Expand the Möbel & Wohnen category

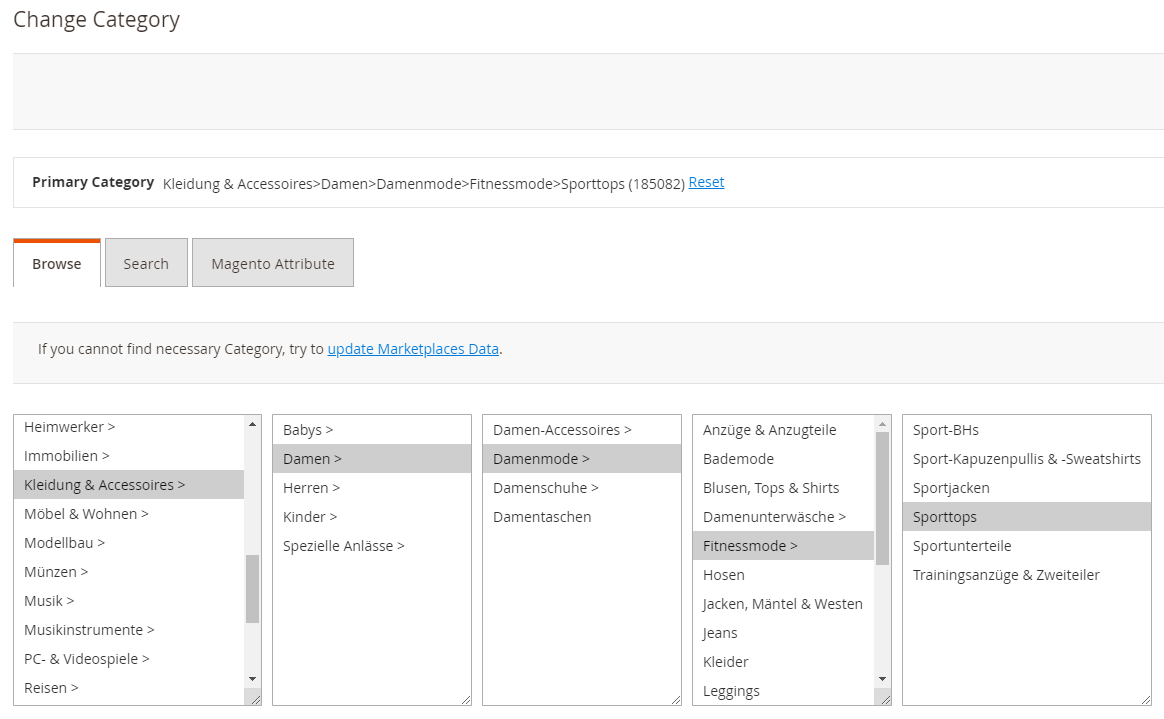86,513
